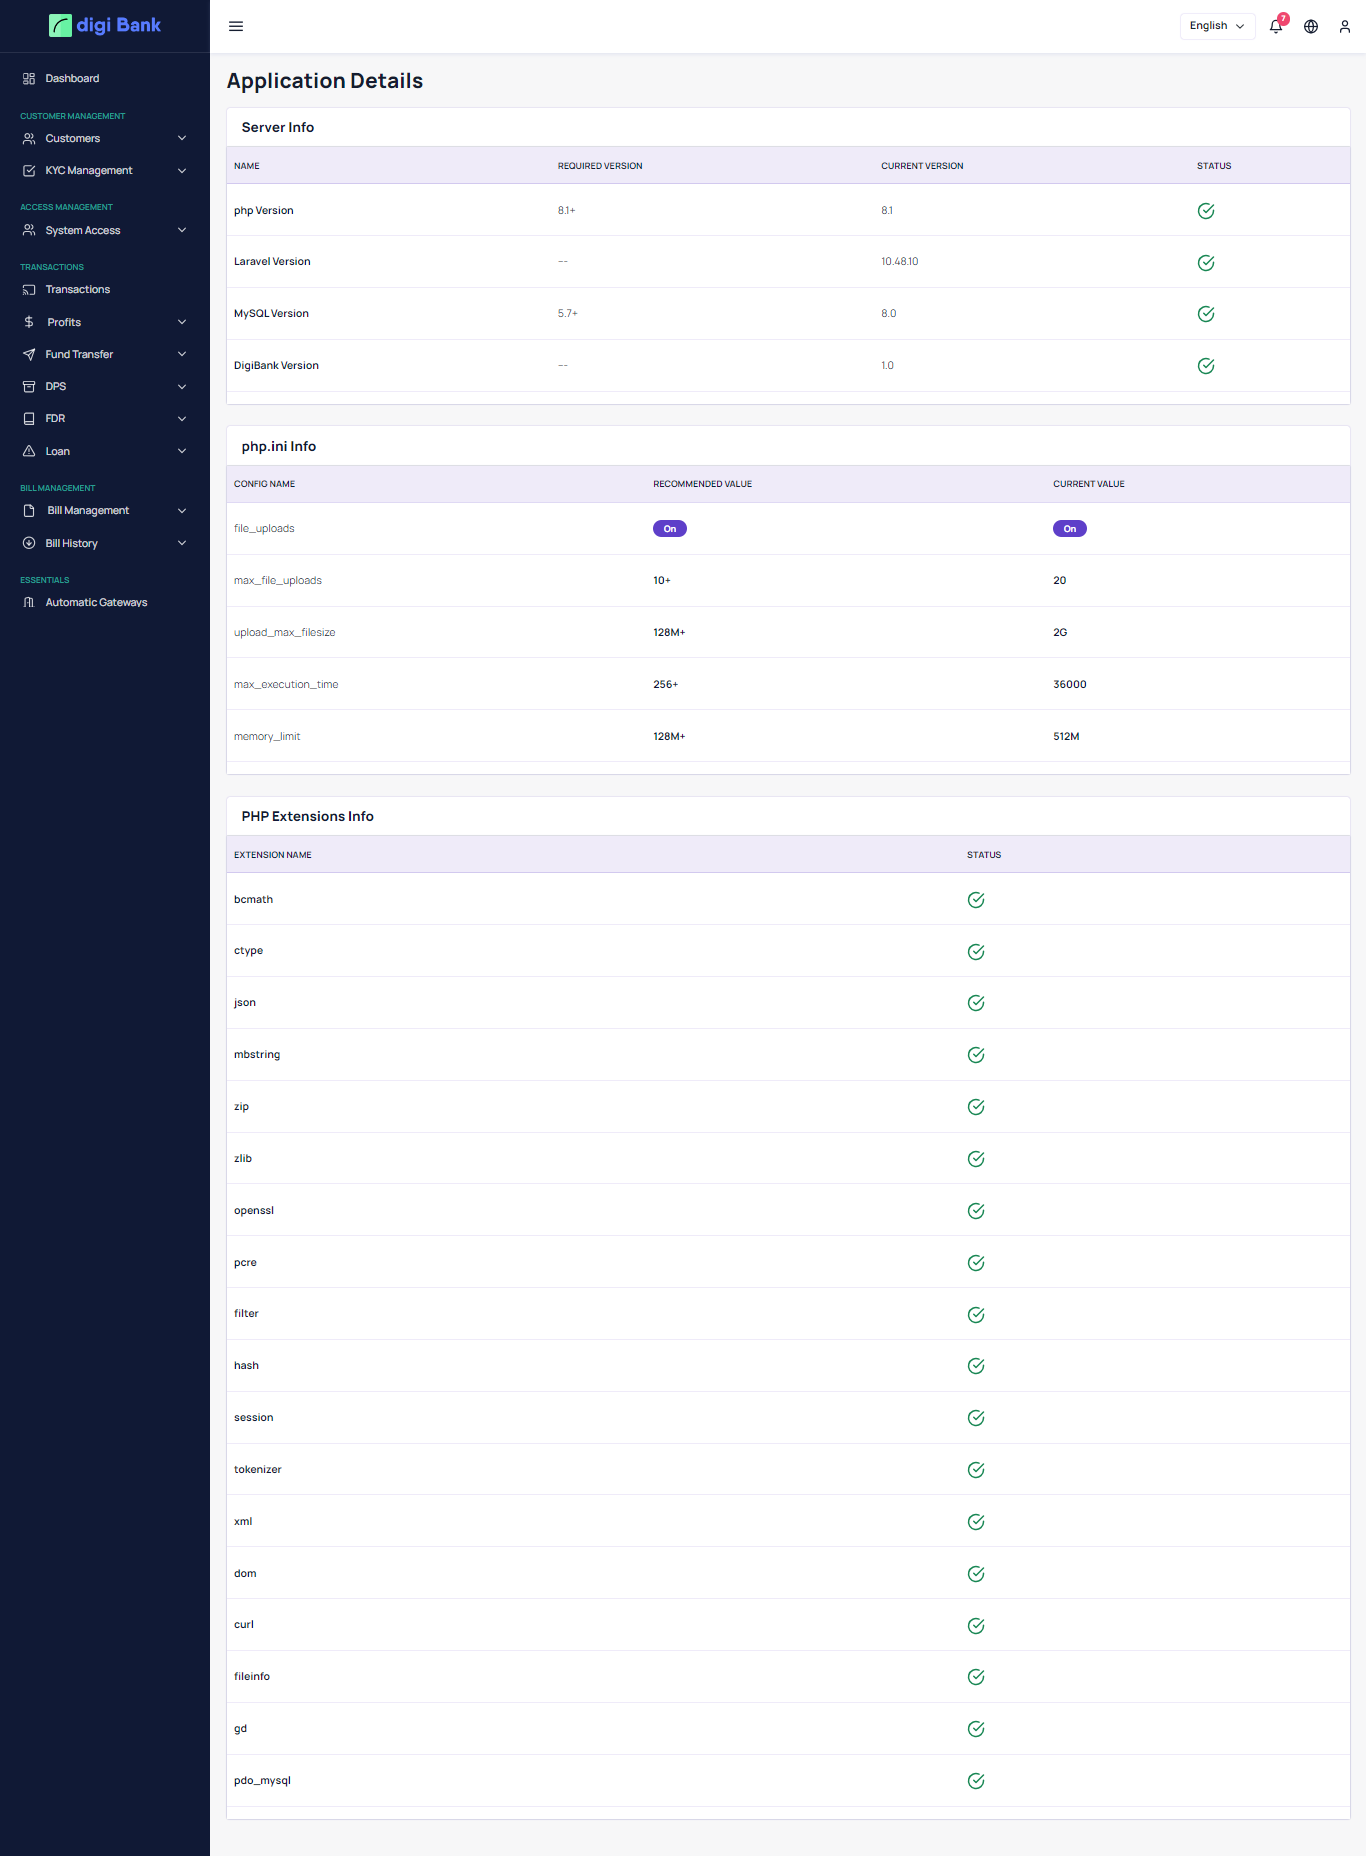Click the php Version status check icon
Screen dimensions: 1366x1856
[x=1206, y=211]
